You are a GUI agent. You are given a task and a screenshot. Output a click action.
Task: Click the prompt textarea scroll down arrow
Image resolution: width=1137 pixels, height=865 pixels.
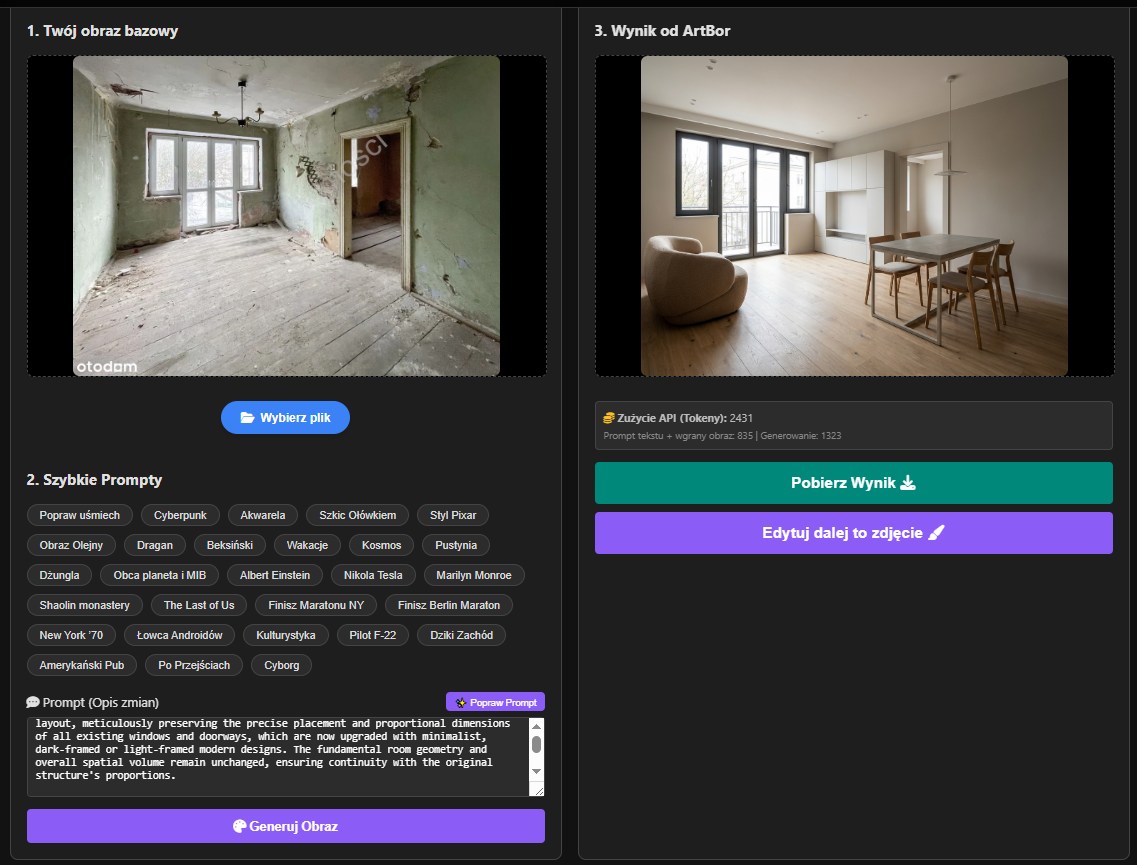coord(536,772)
